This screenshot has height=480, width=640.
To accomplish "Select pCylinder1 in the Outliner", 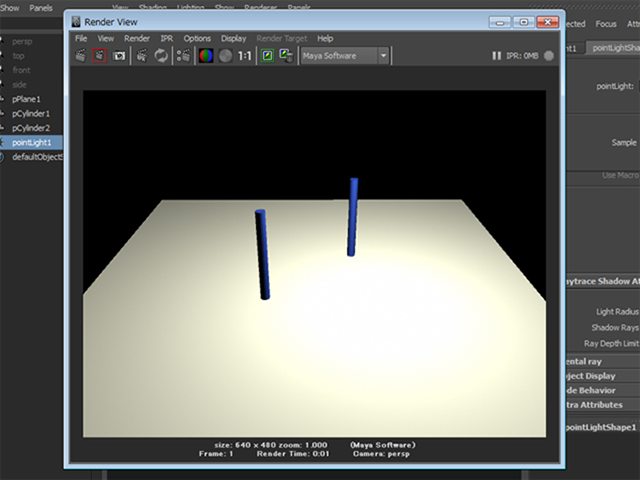I will (31, 113).
